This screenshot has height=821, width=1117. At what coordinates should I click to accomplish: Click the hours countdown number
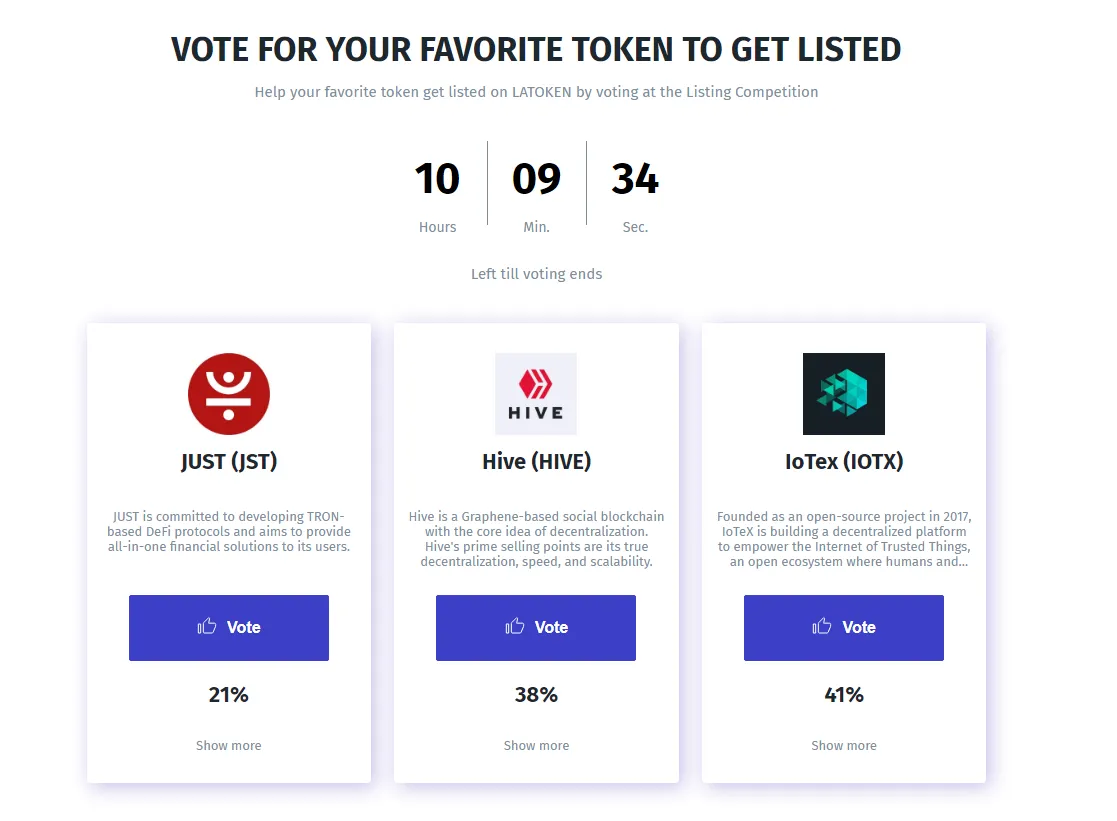437,178
